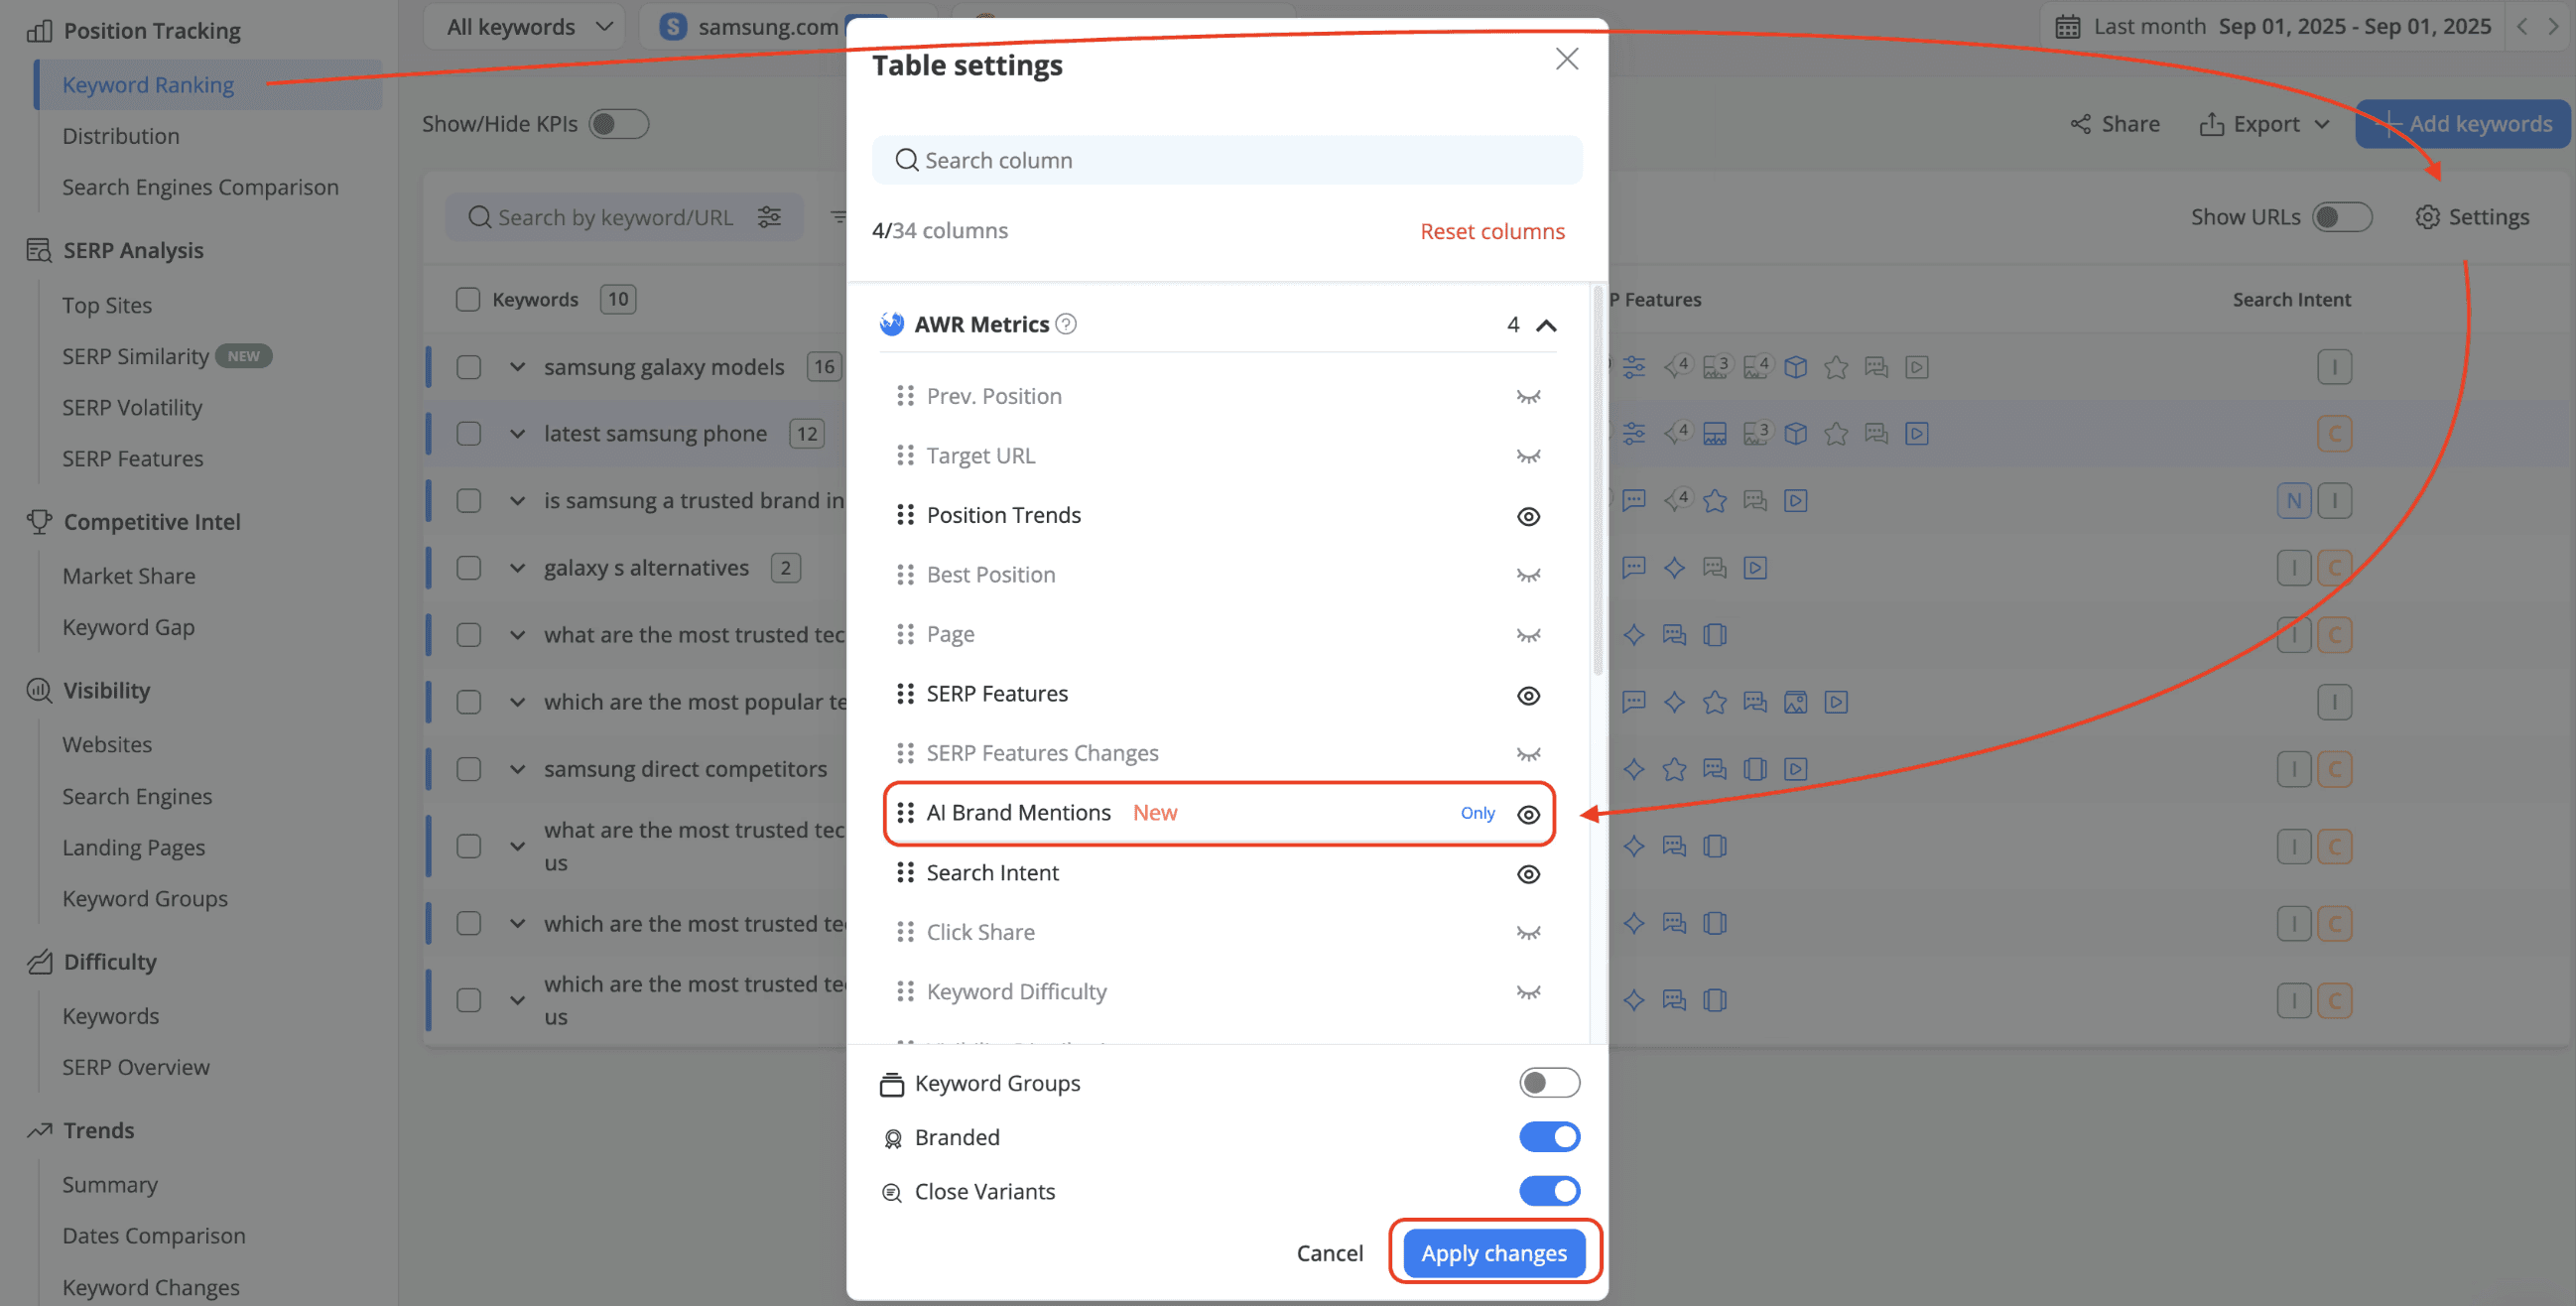
Task: Open Keyword Gap in sidebar
Action: [x=128, y=627]
